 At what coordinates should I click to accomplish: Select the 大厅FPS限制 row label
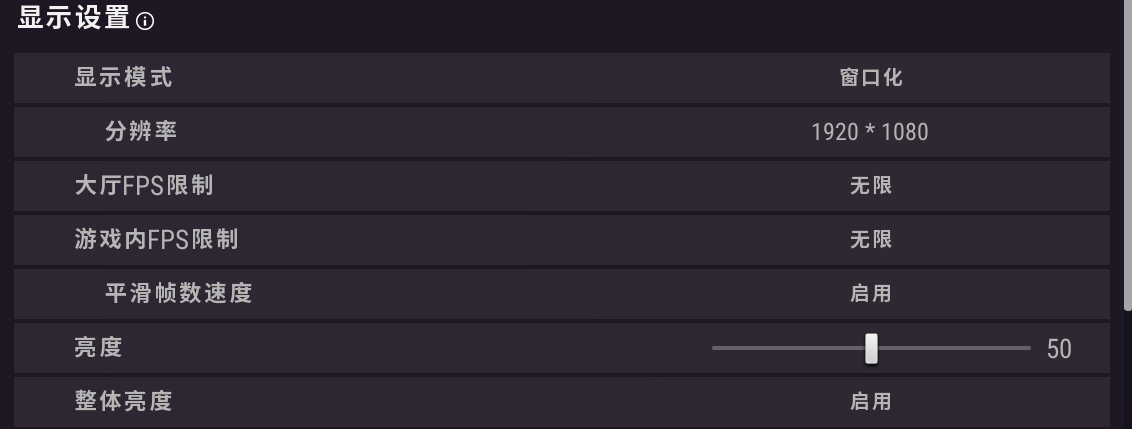click(x=143, y=185)
